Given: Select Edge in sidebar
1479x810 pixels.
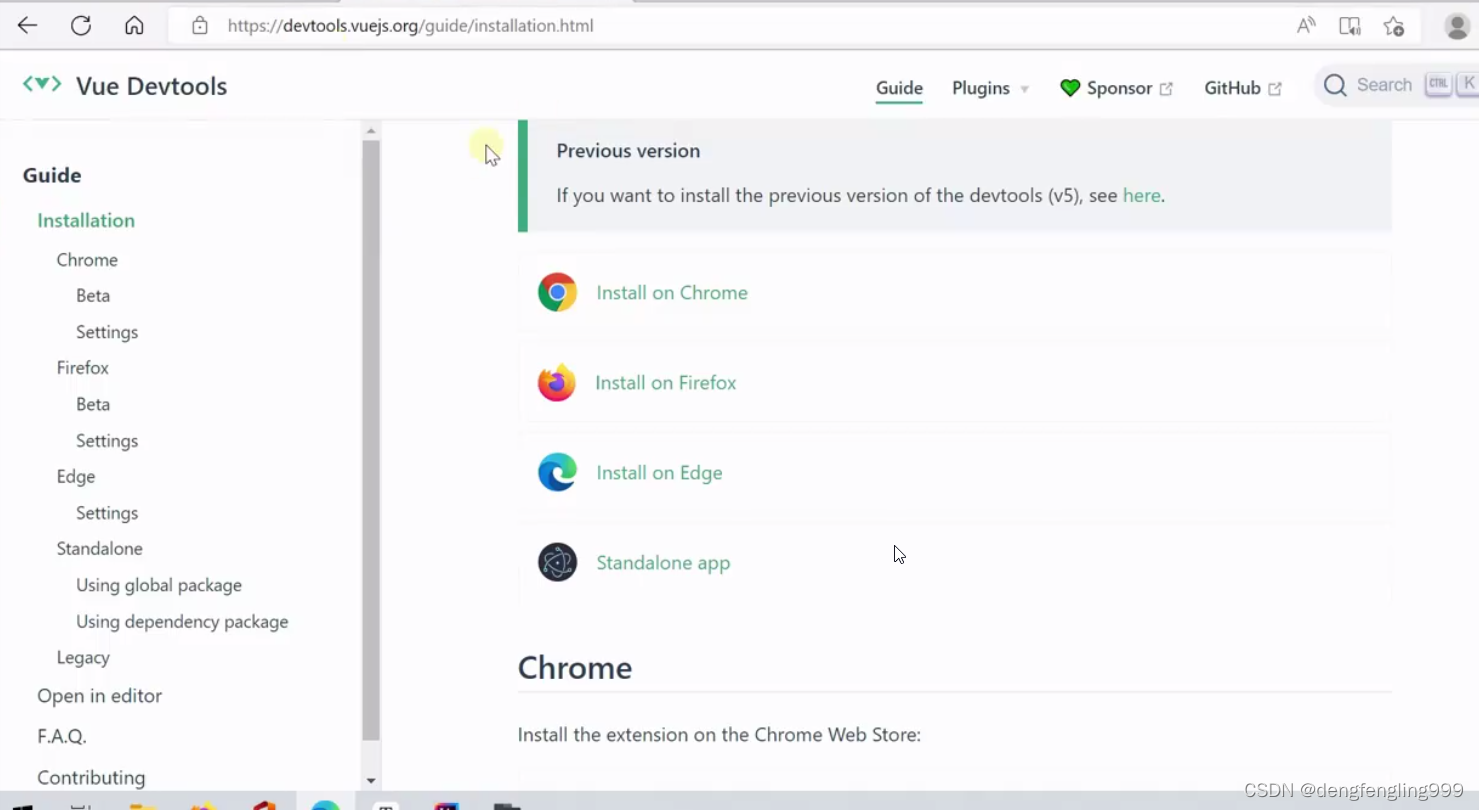Looking at the screenshot, I should coord(76,477).
